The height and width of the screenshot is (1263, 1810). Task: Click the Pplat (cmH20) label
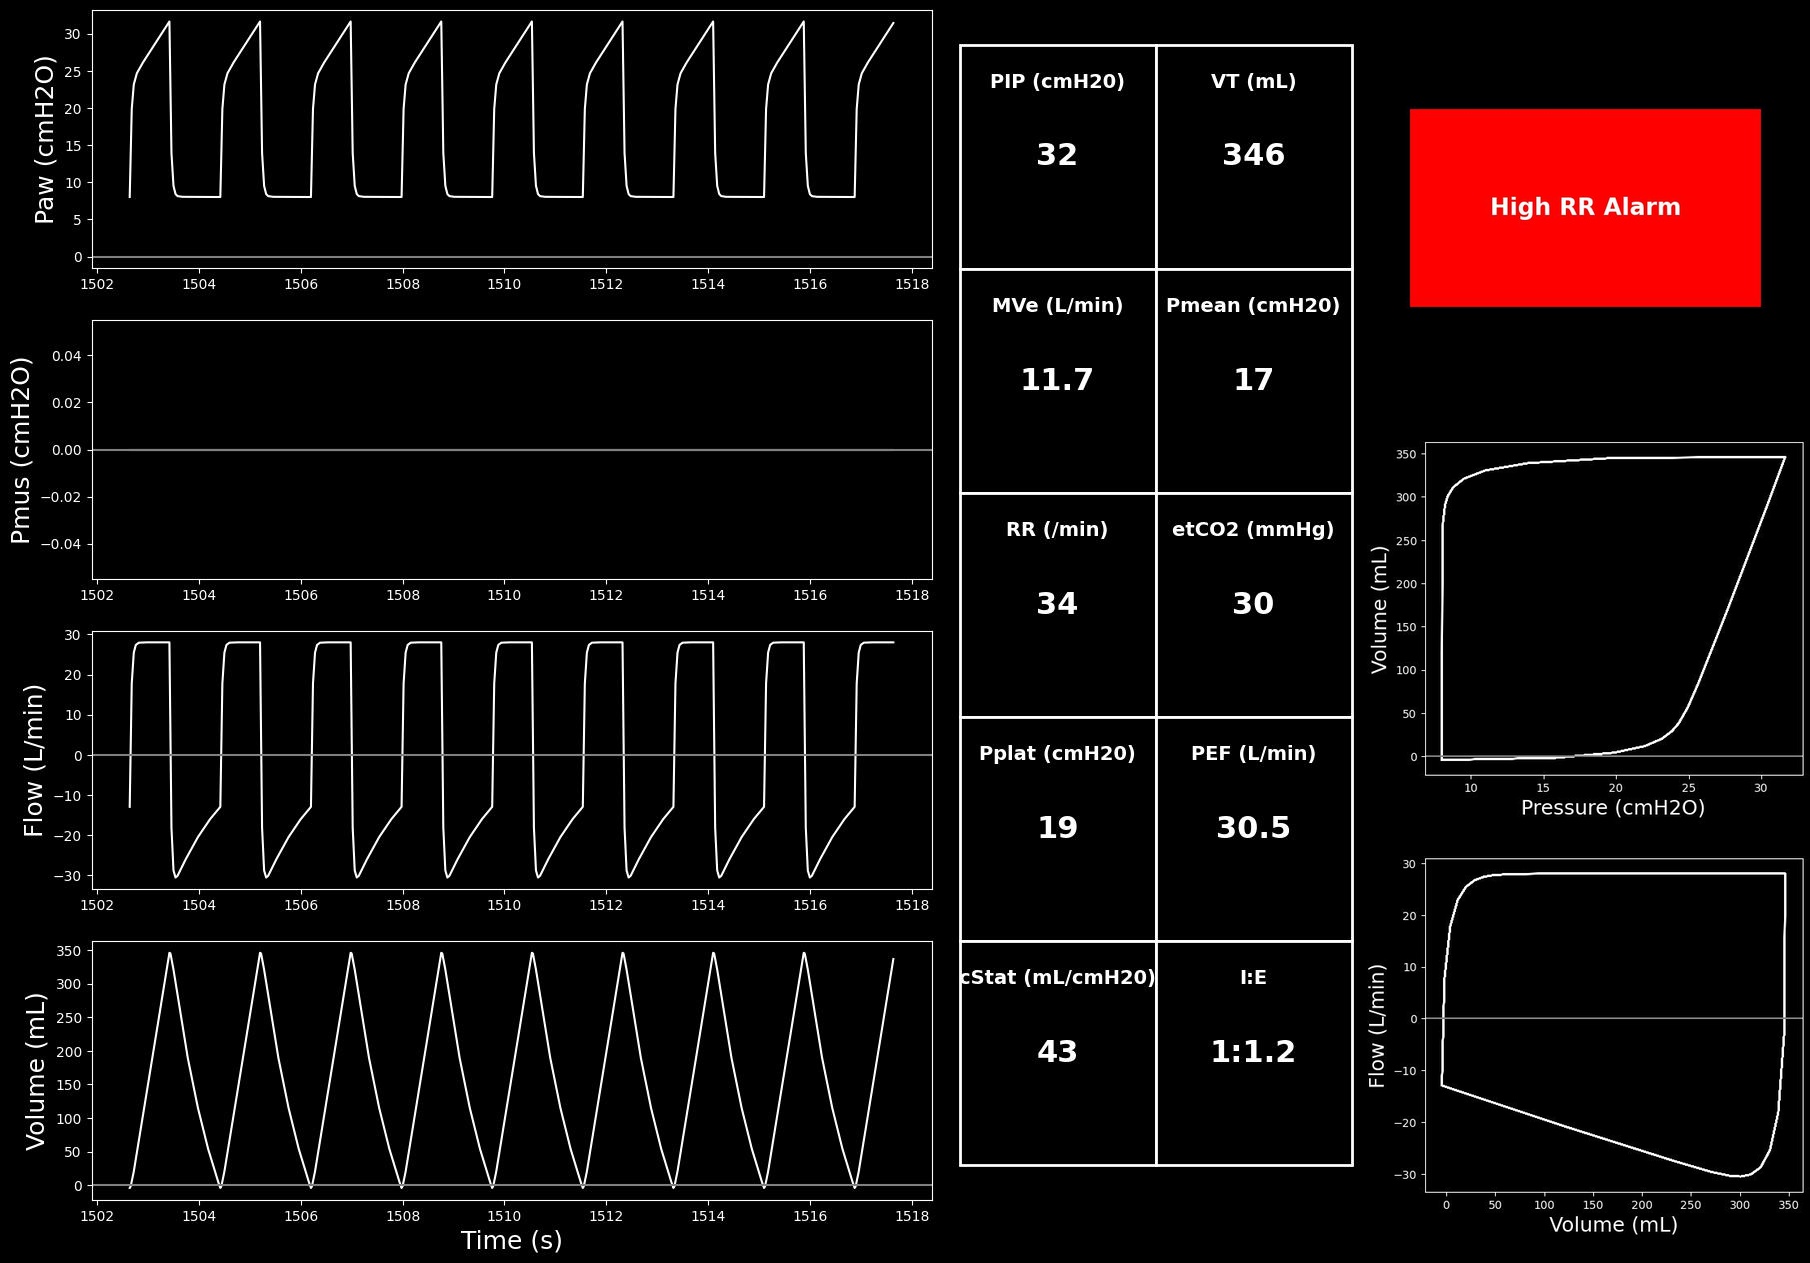coord(1057,754)
